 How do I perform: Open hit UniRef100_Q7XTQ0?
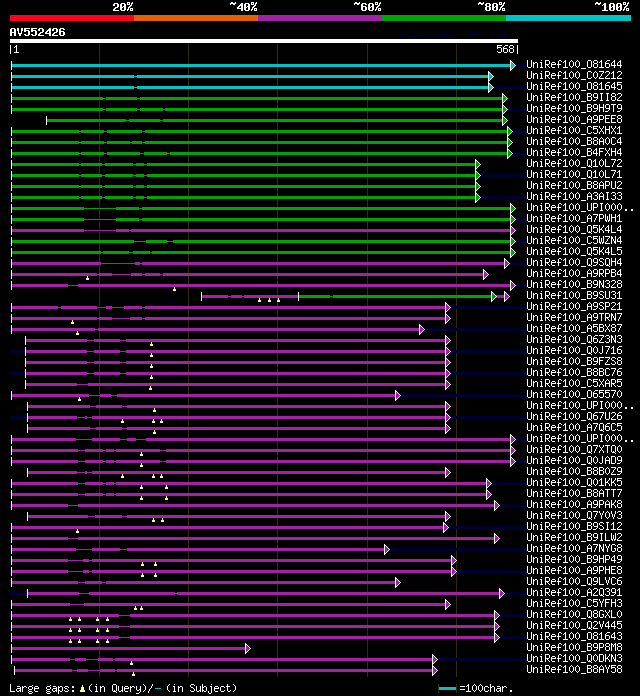[574, 449]
